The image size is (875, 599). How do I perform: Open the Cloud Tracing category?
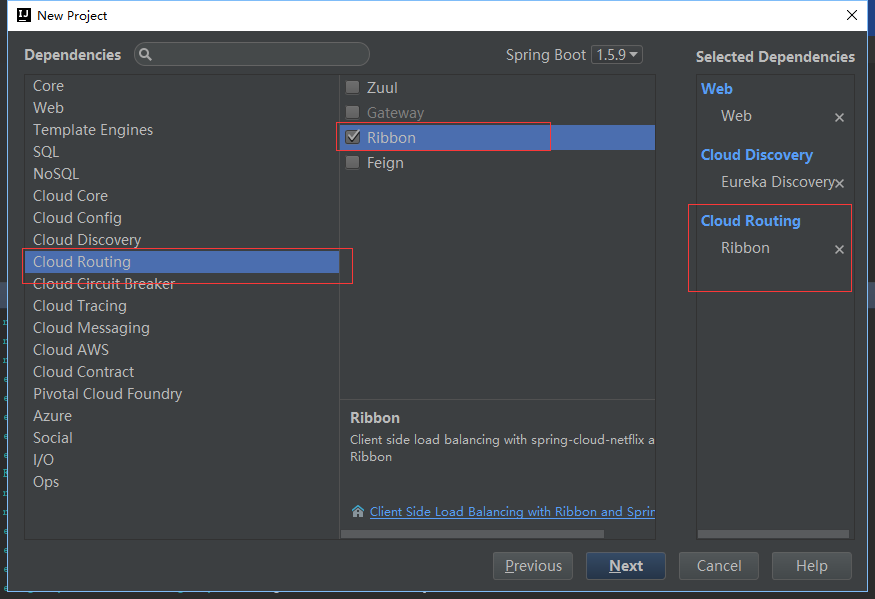click(x=182, y=306)
